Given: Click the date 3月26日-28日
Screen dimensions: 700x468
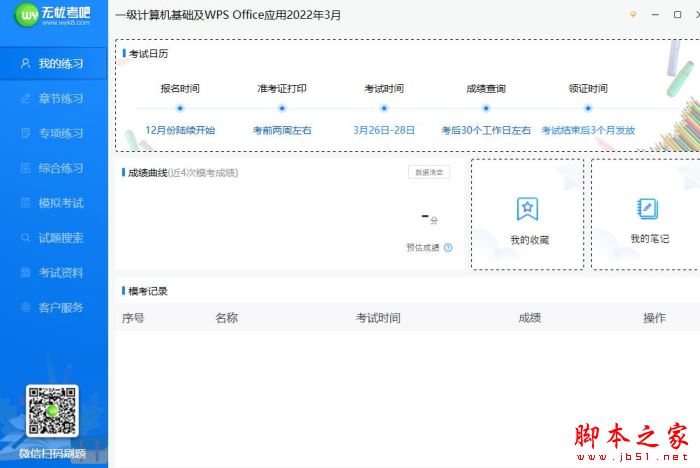Looking at the screenshot, I should [384, 130].
